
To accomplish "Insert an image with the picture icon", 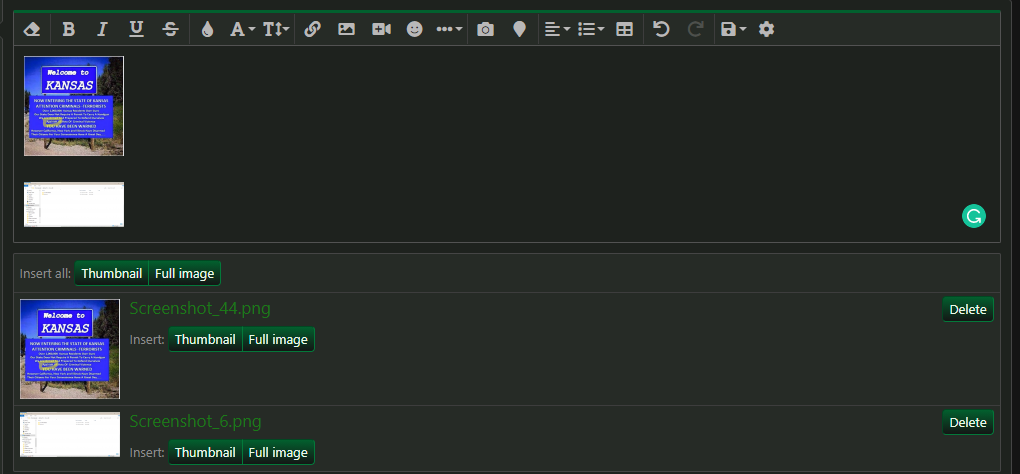I will click(347, 29).
